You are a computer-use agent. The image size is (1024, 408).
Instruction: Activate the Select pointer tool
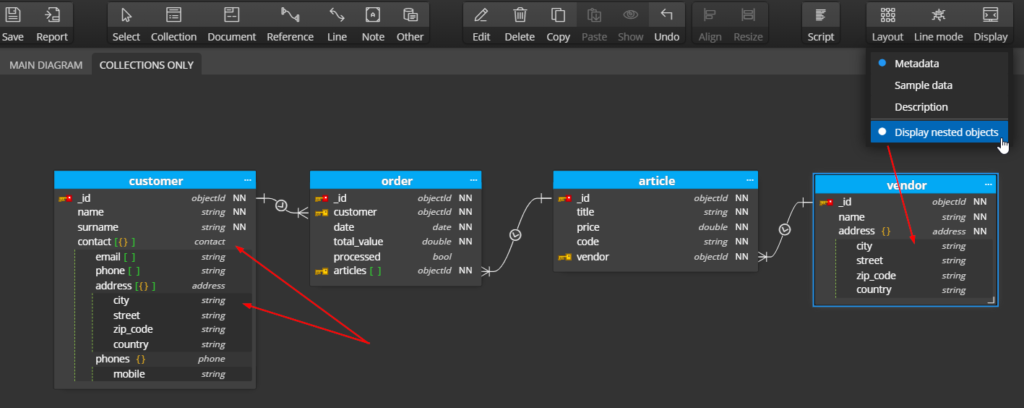[126, 14]
